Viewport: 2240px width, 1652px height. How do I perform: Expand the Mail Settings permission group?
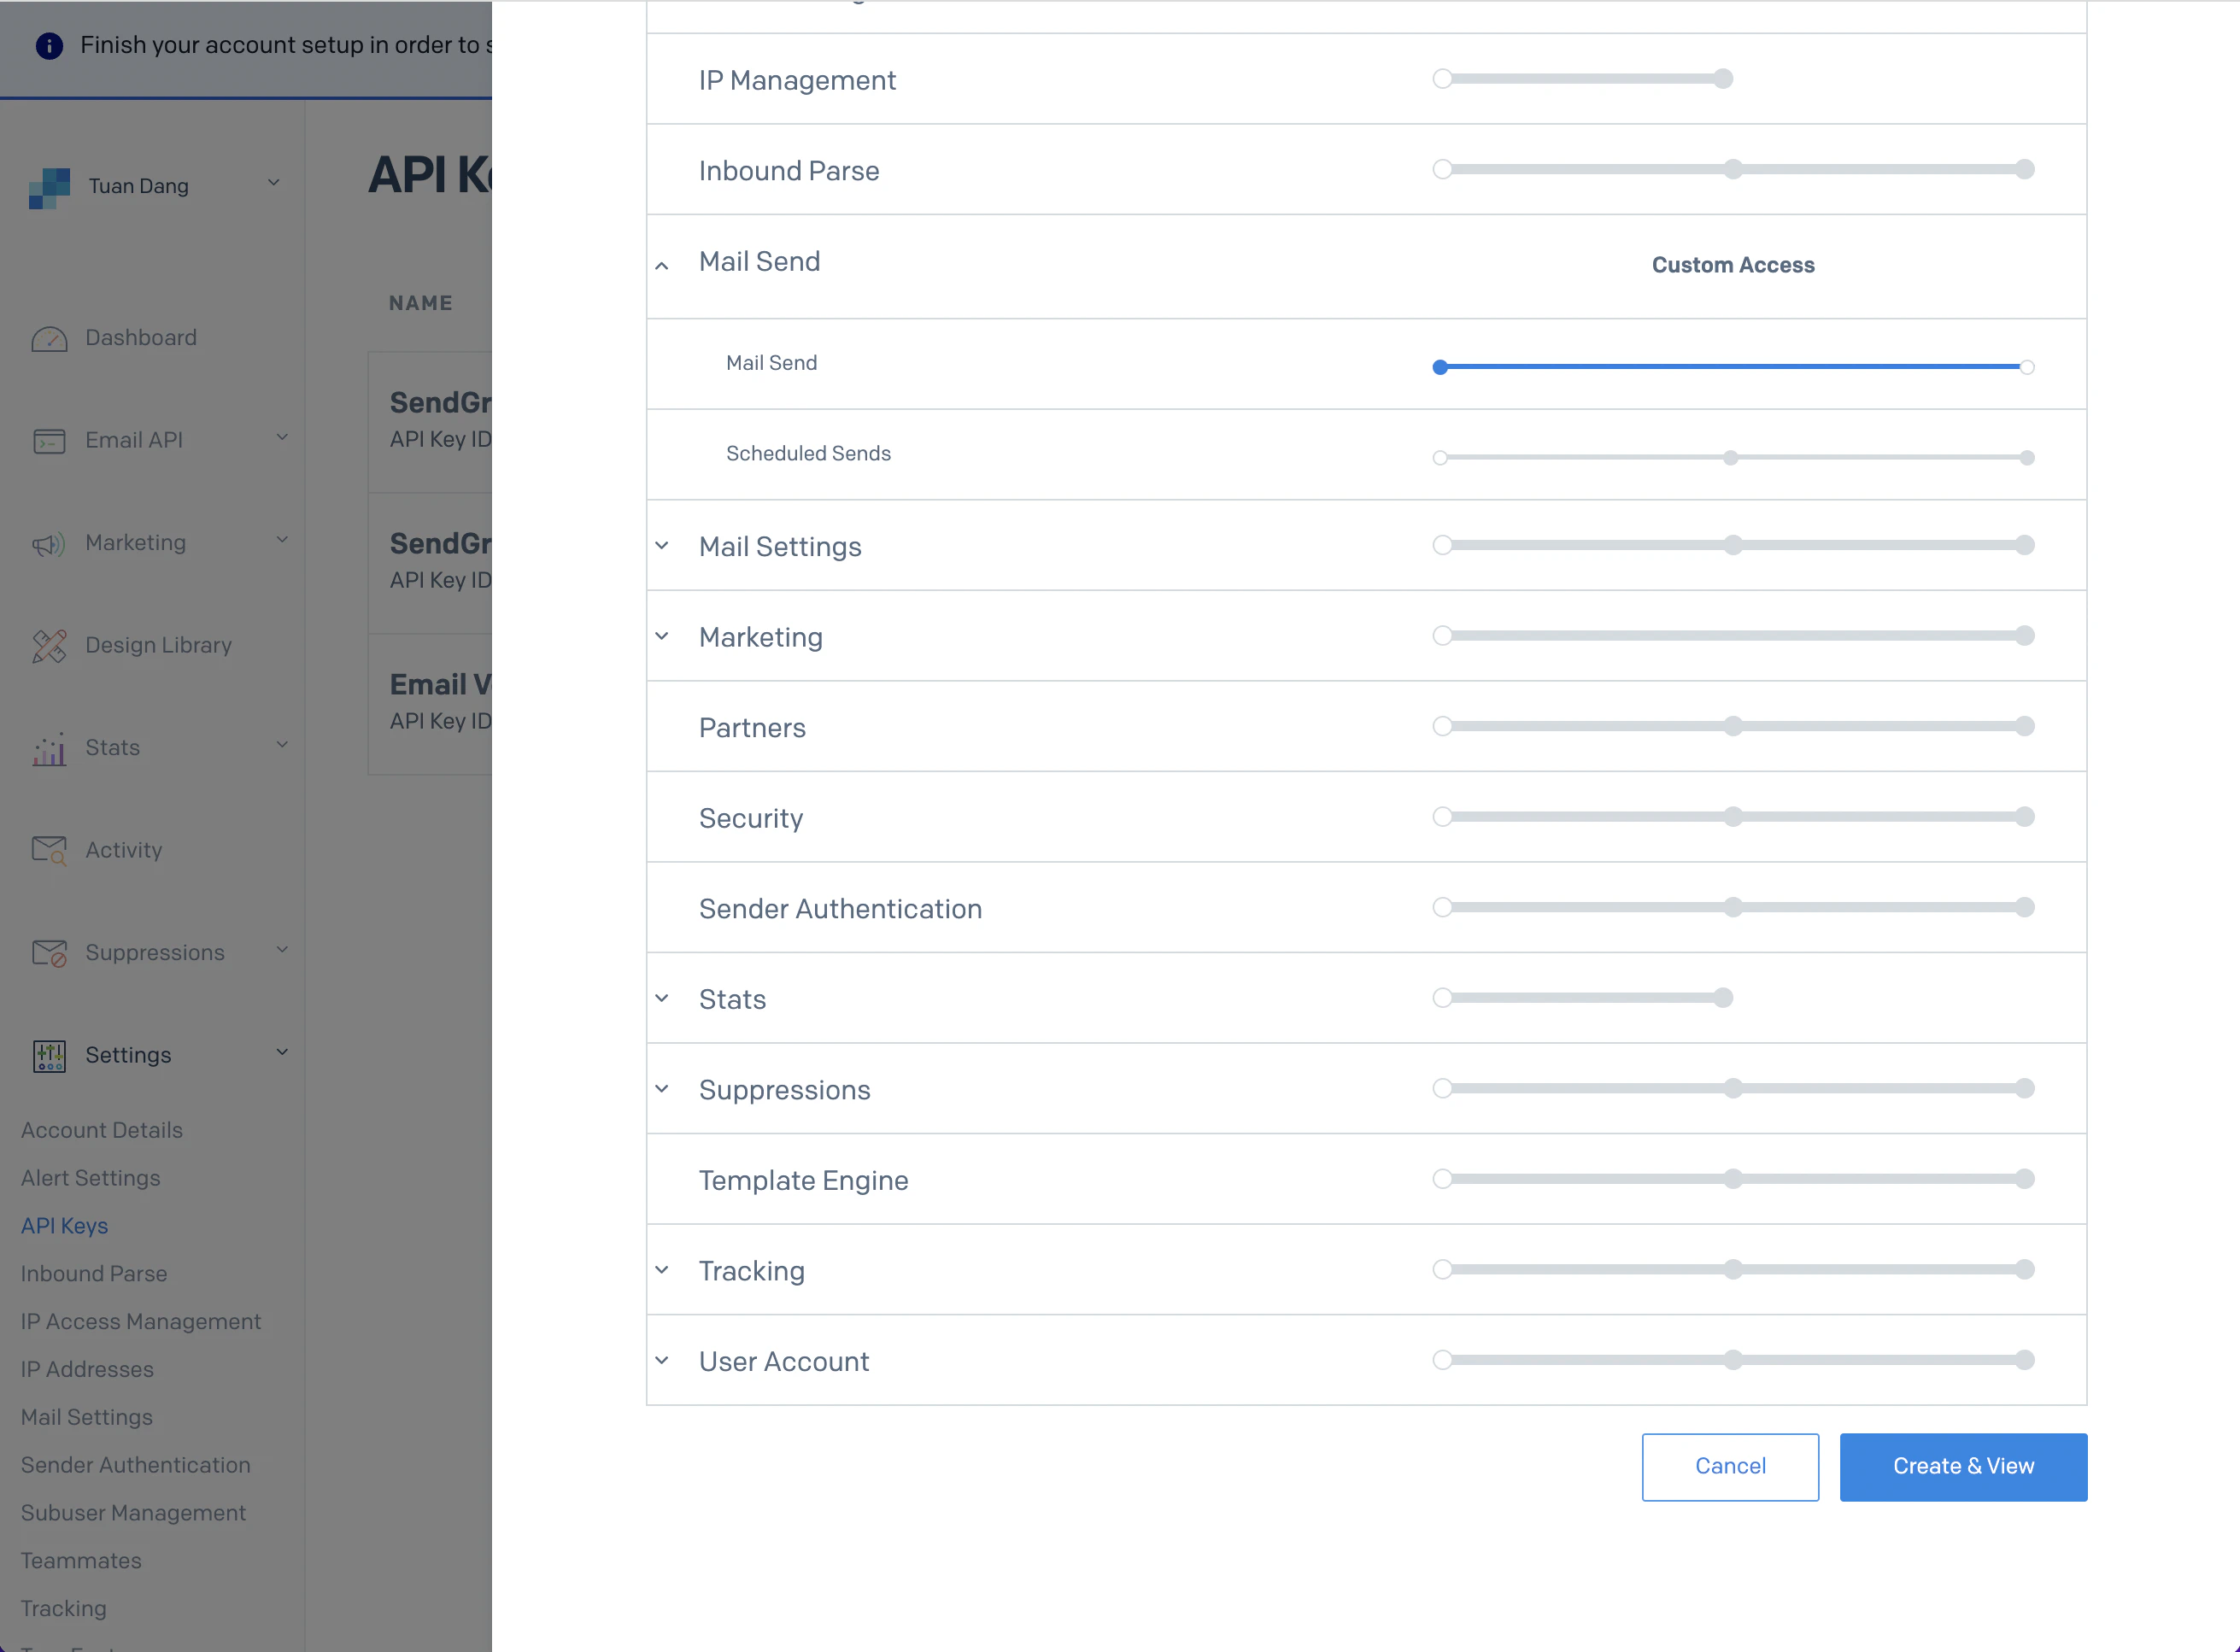point(662,546)
